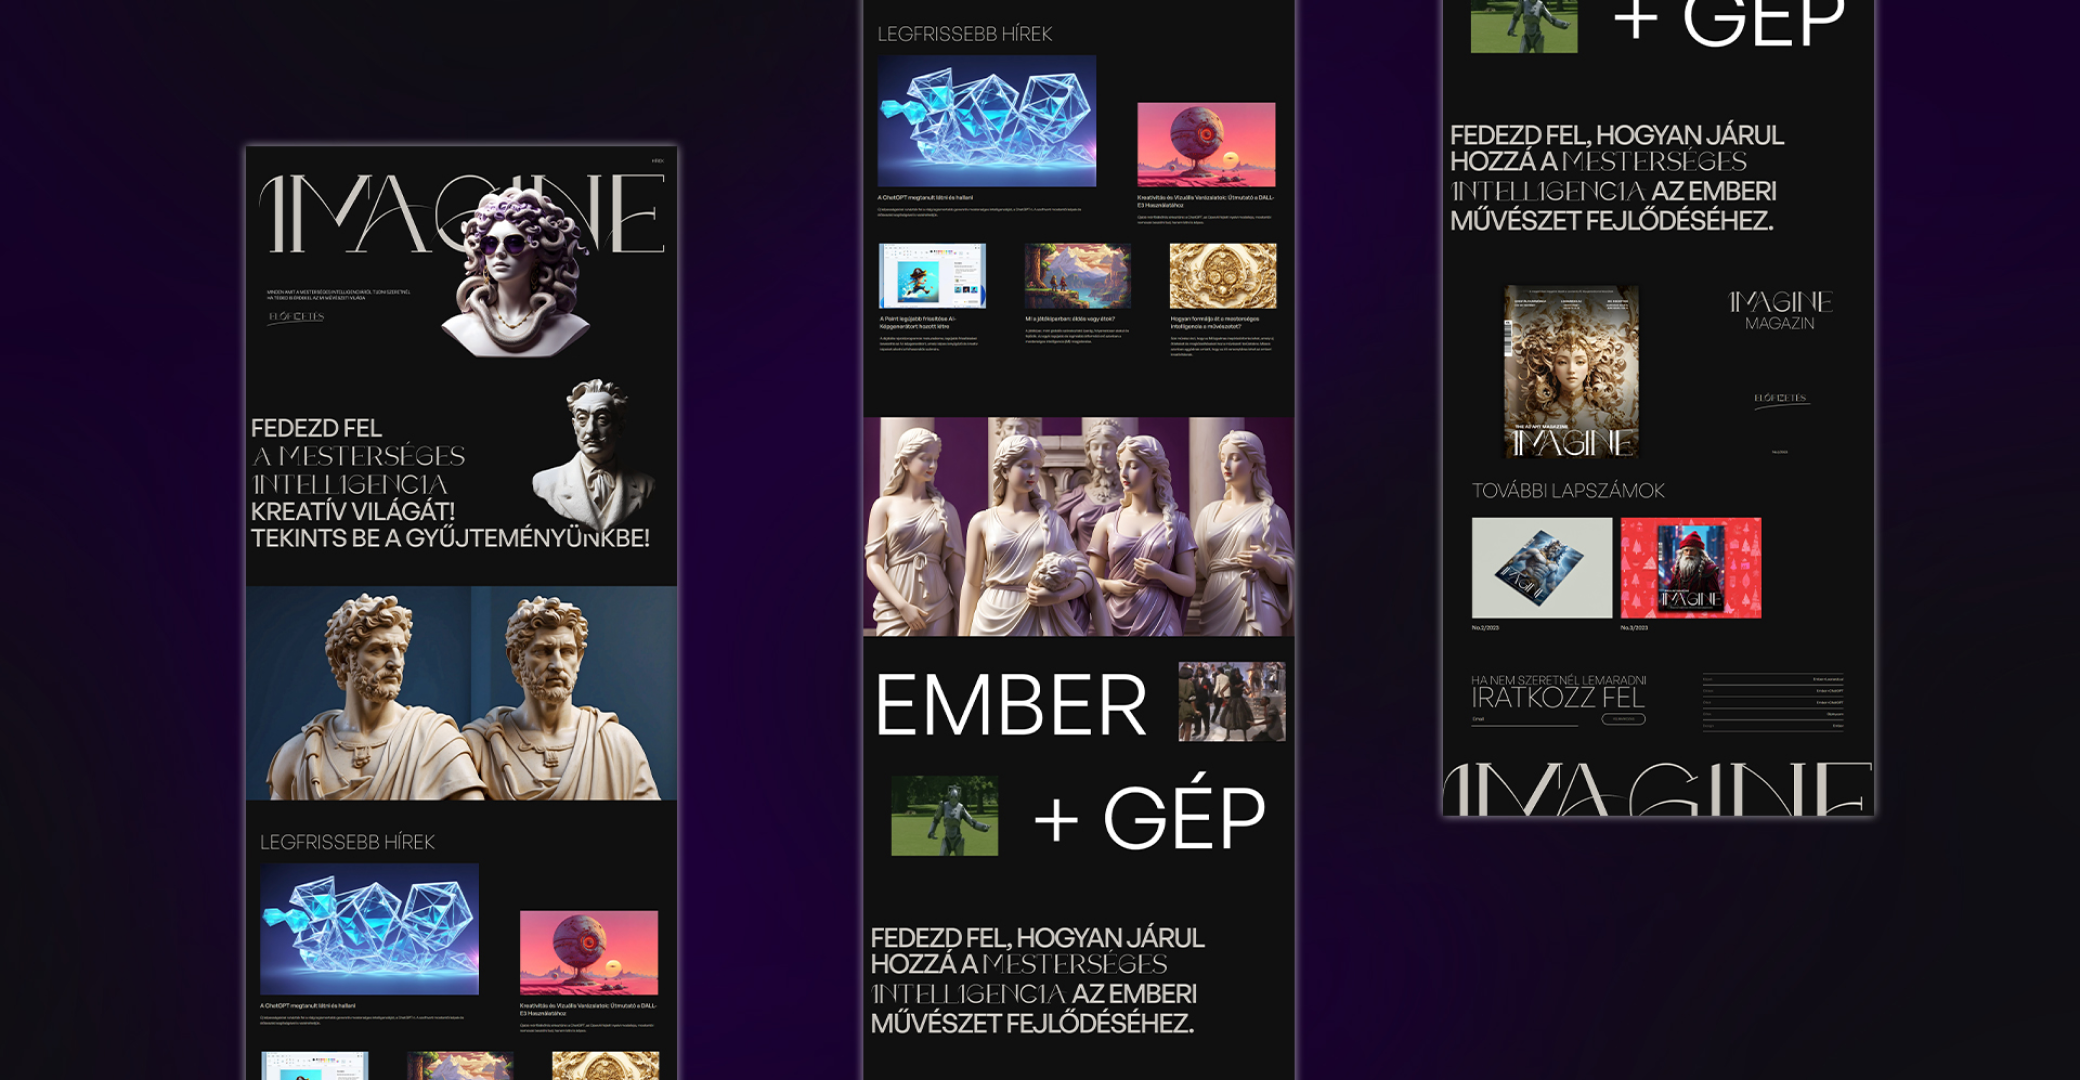This screenshot has width=2080, height=1080.
Task: Click the article title 'Mi a játékiparban: áldás vagy átok?'
Action: [x=1069, y=319]
